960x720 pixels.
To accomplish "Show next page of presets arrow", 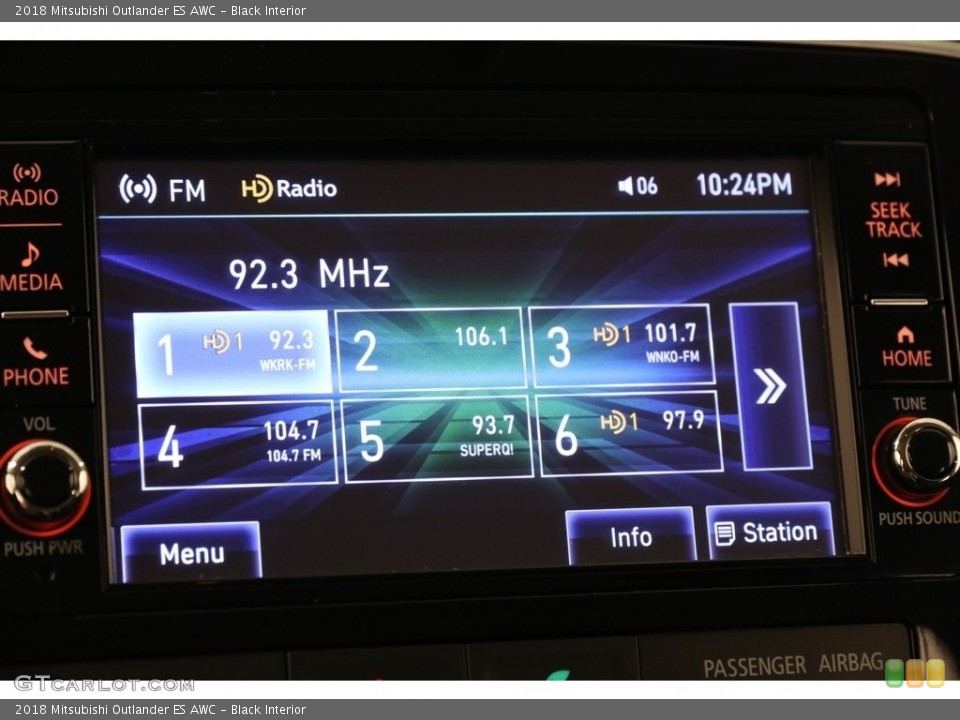I will point(770,386).
